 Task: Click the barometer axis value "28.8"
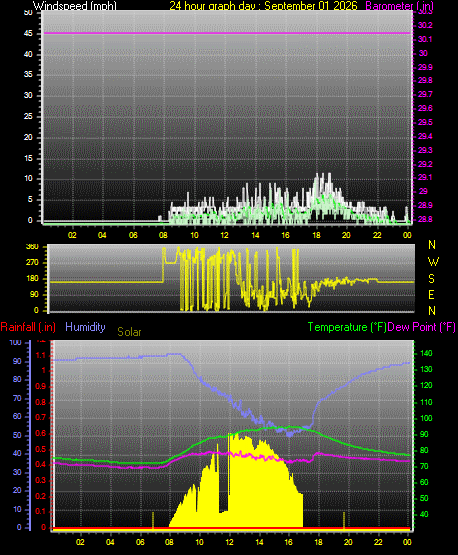pos(425,219)
